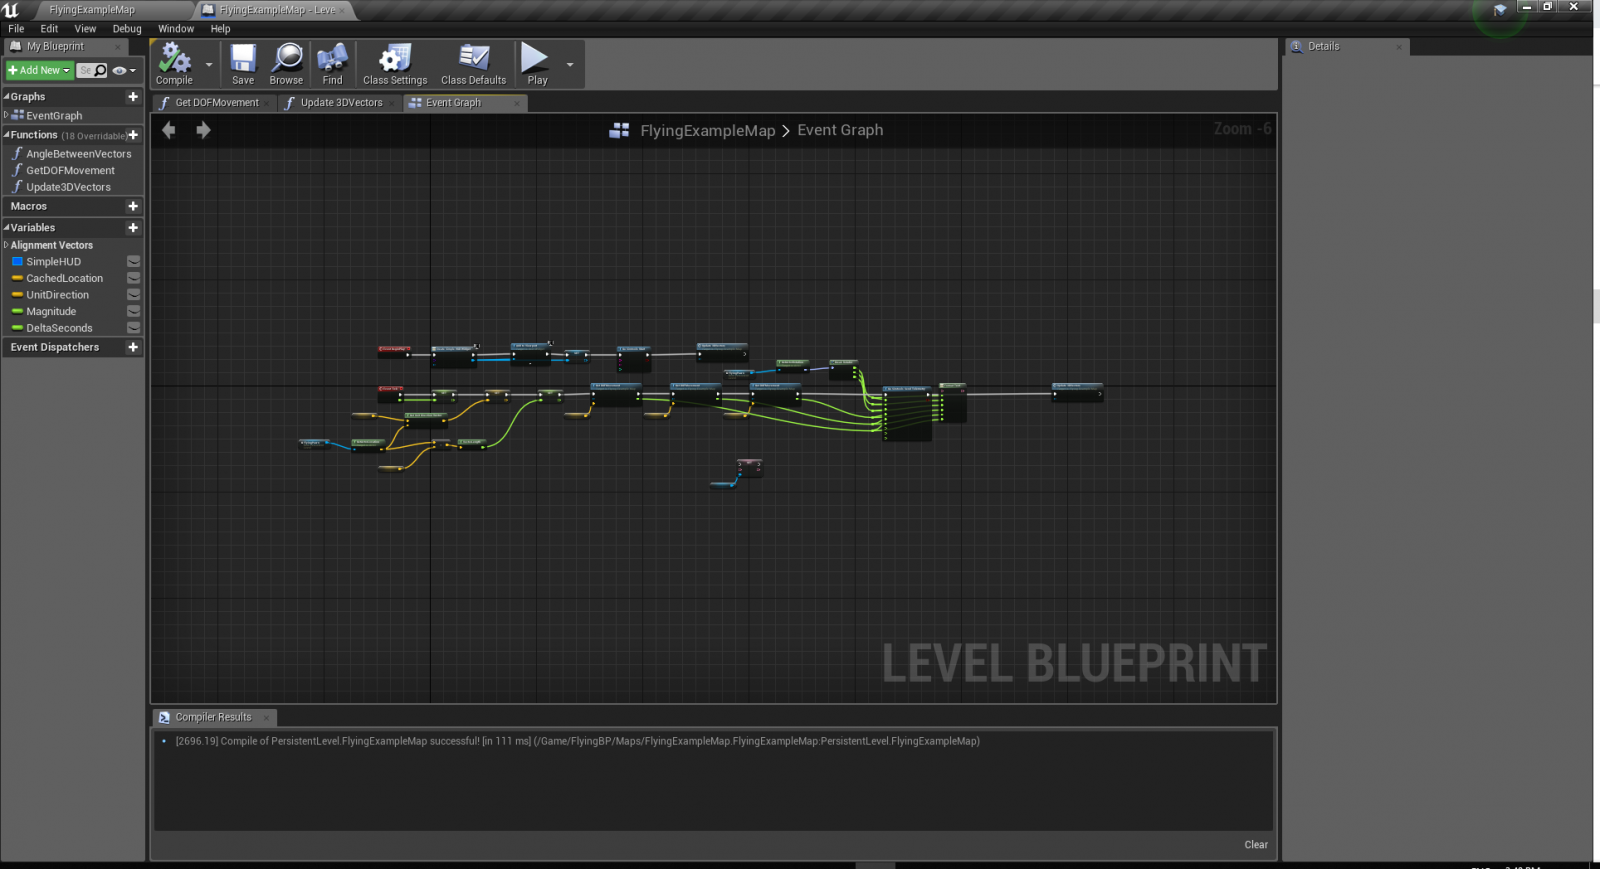Click the compile success message line

point(577,741)
